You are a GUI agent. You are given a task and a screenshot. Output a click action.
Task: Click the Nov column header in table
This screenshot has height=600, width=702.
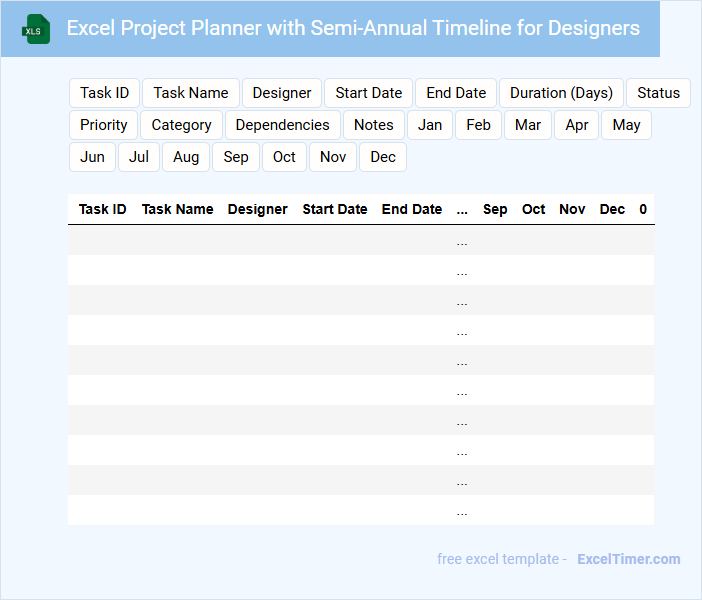572,209
